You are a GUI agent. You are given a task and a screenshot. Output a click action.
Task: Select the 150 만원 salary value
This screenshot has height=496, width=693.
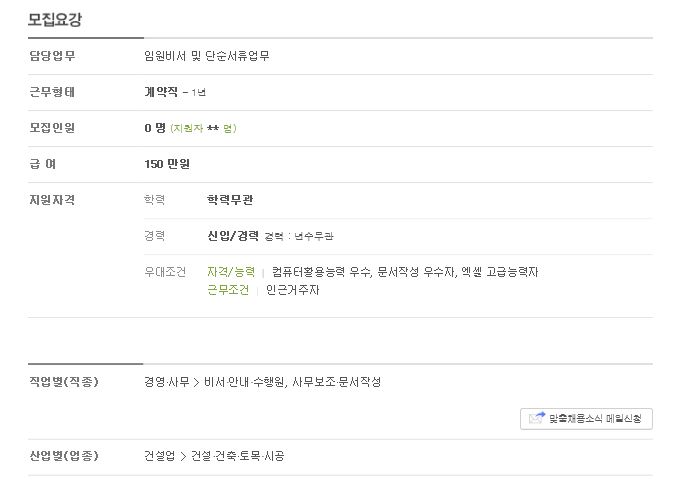167,164
